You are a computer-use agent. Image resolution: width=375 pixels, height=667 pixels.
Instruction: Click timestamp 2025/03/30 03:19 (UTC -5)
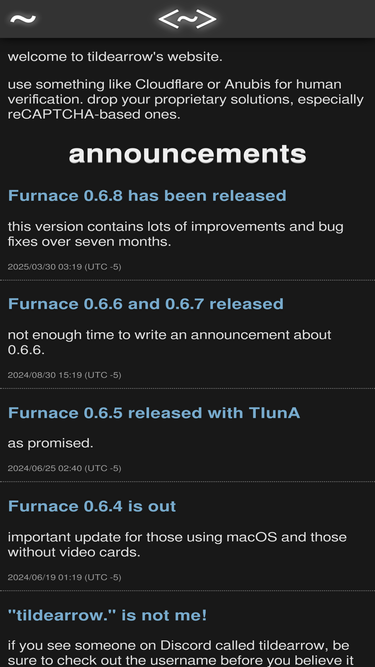(65, 267)
